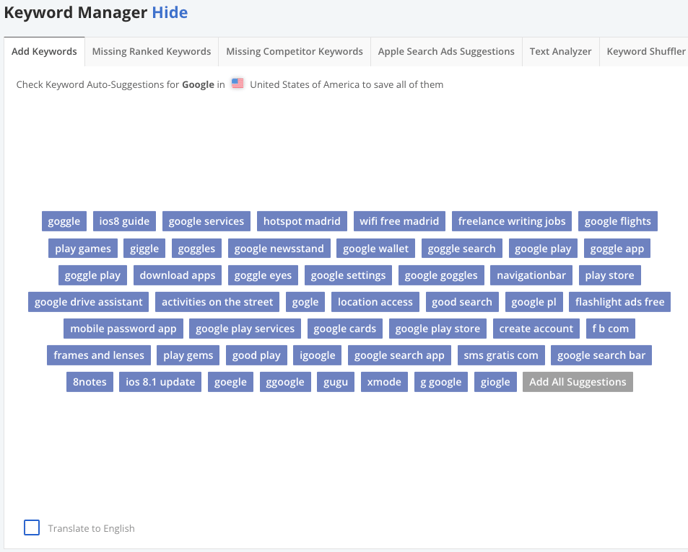Click Add All Suggestions button
Screen dimensions: 688x552
(x=577, y=382)
